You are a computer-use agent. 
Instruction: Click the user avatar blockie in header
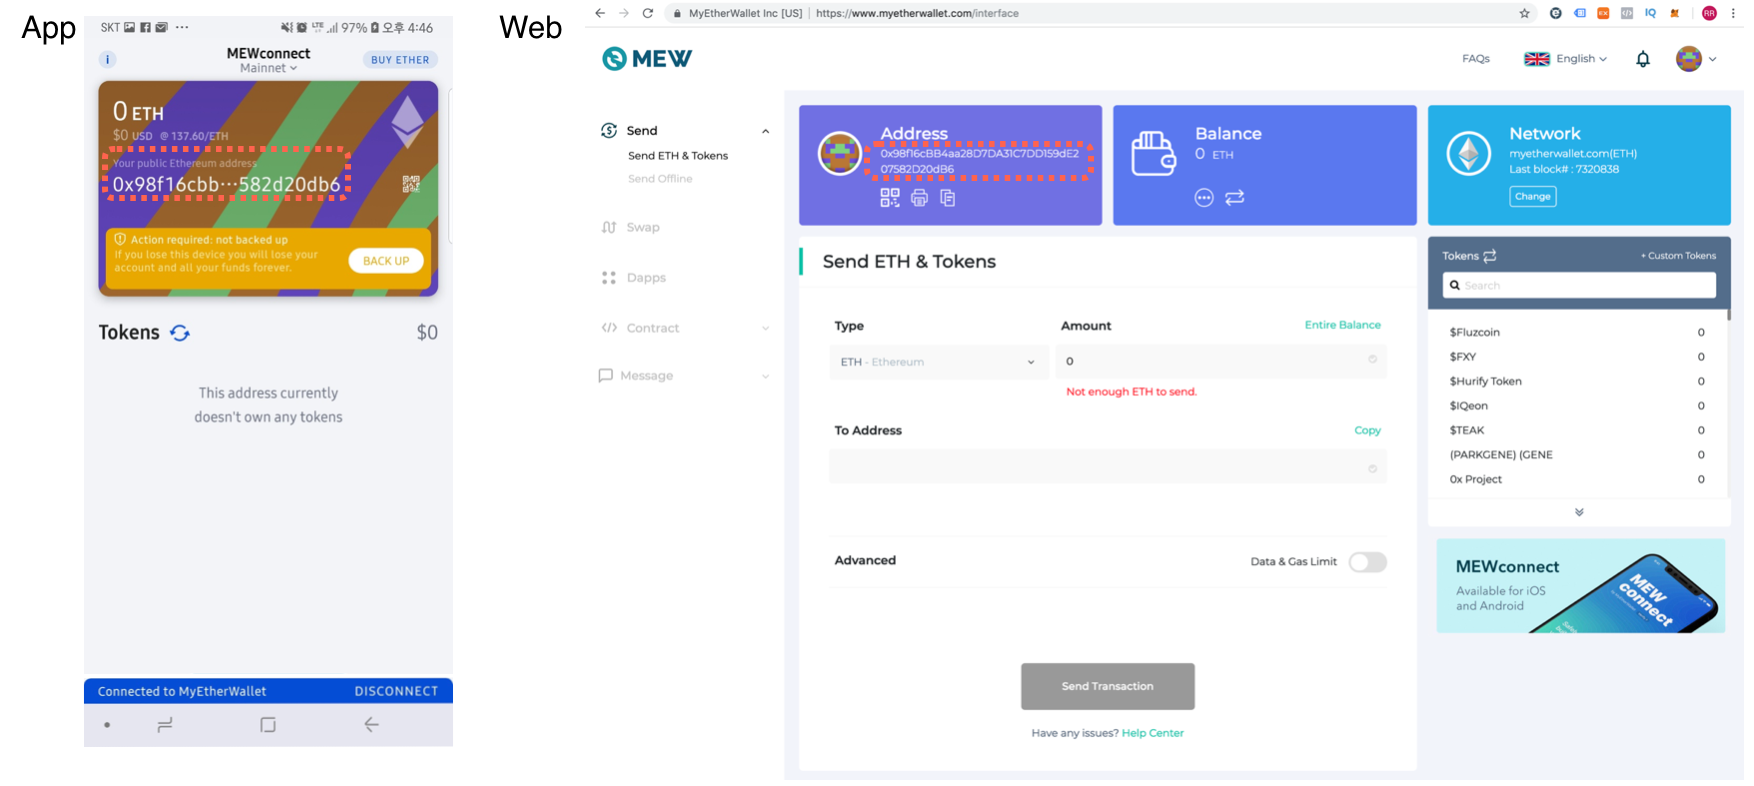tap(1689, 59)
